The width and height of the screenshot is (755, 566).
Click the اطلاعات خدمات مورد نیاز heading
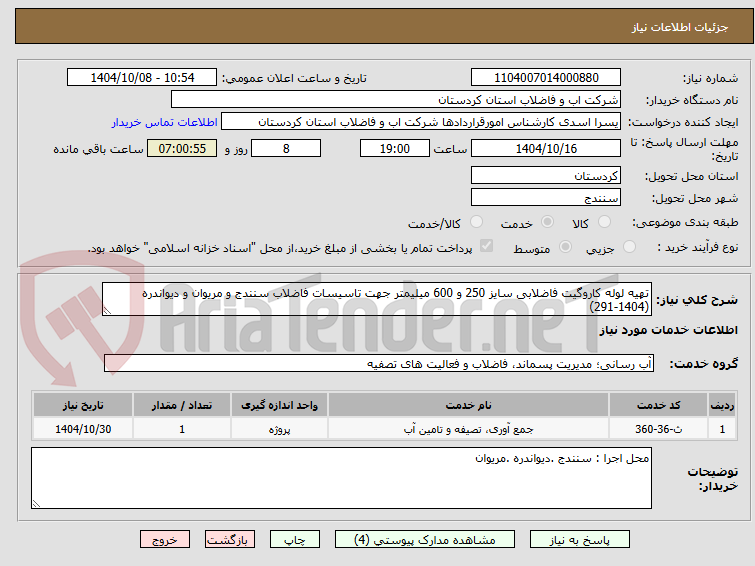[668, 330]
